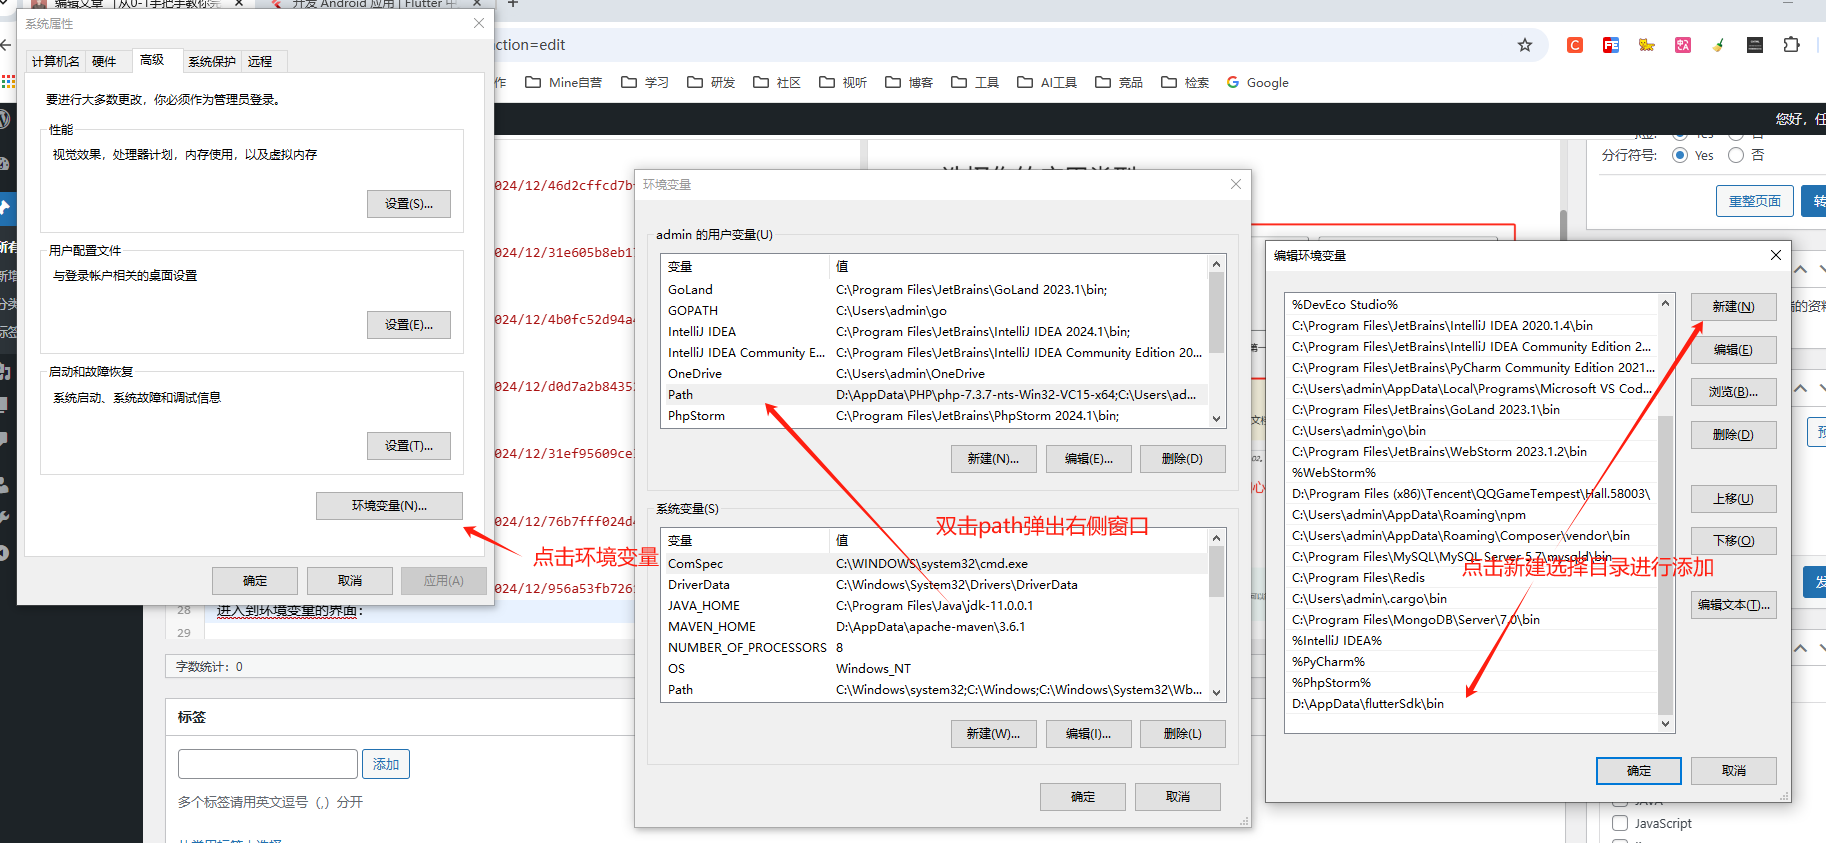Open the red FE browser extension
This screenshot has height=843, width=1826.
(1611, 45)
